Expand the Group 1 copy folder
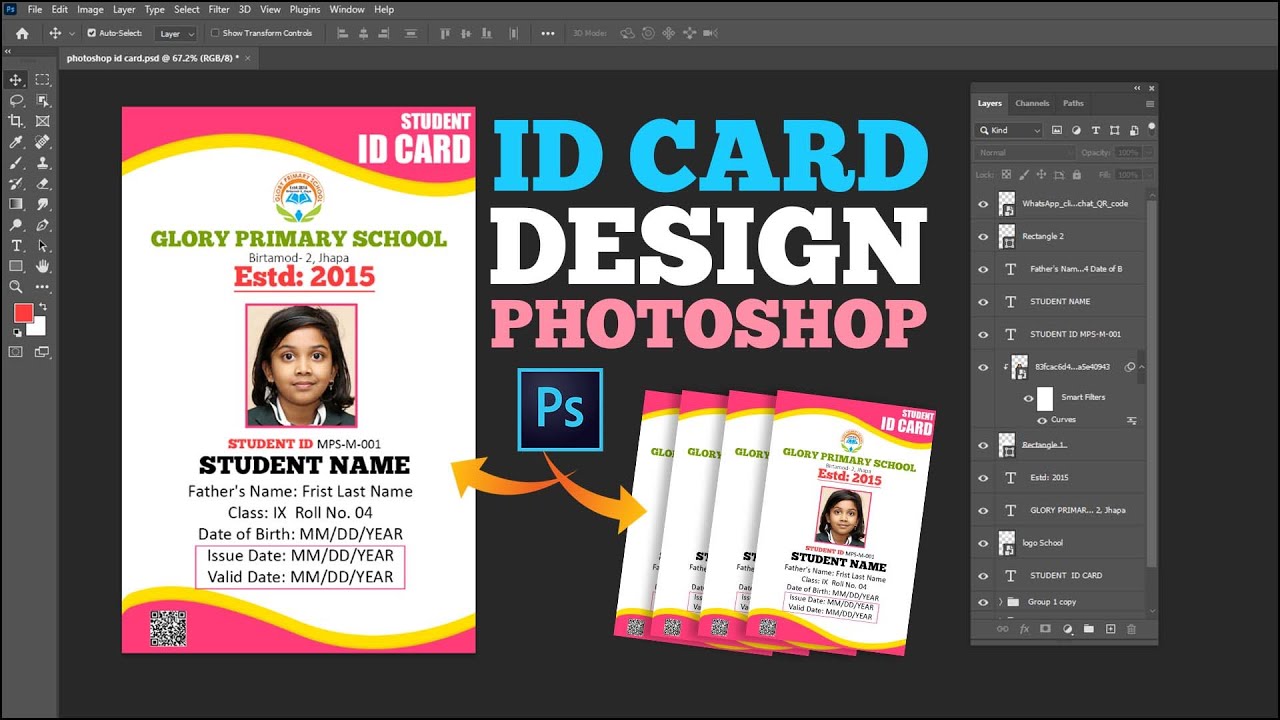 1000,602
